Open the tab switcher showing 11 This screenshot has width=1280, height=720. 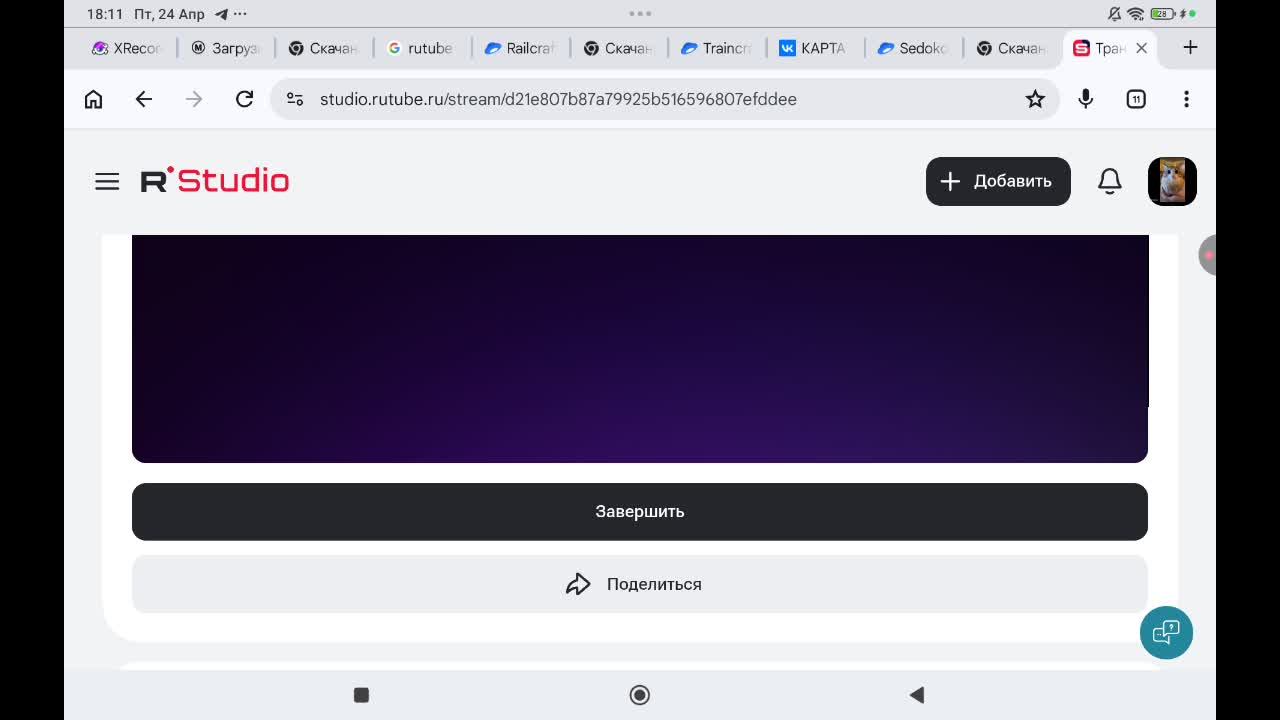point(1136,99)
